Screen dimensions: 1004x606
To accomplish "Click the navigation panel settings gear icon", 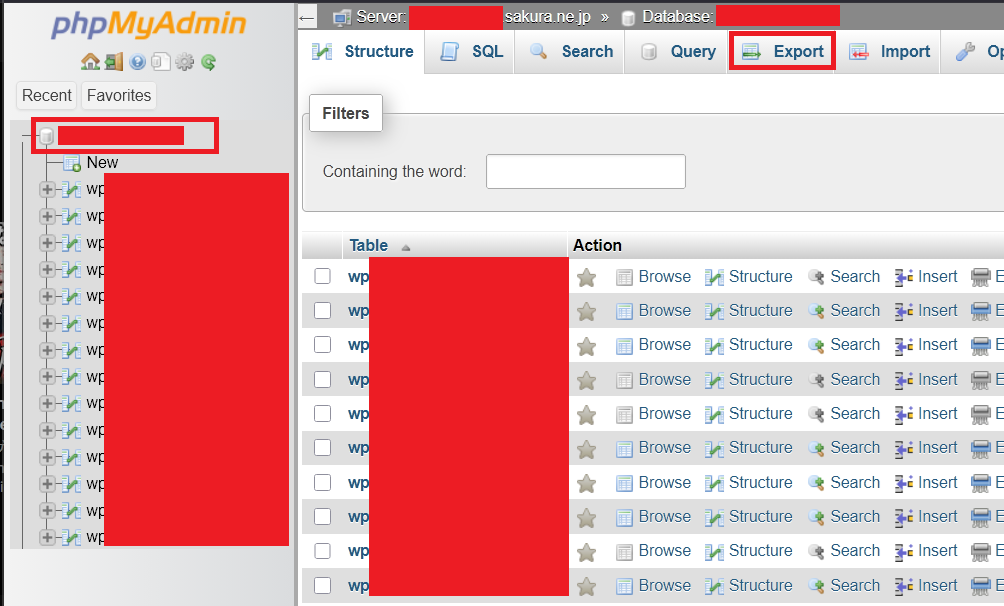I will click(x=185, y=62).
